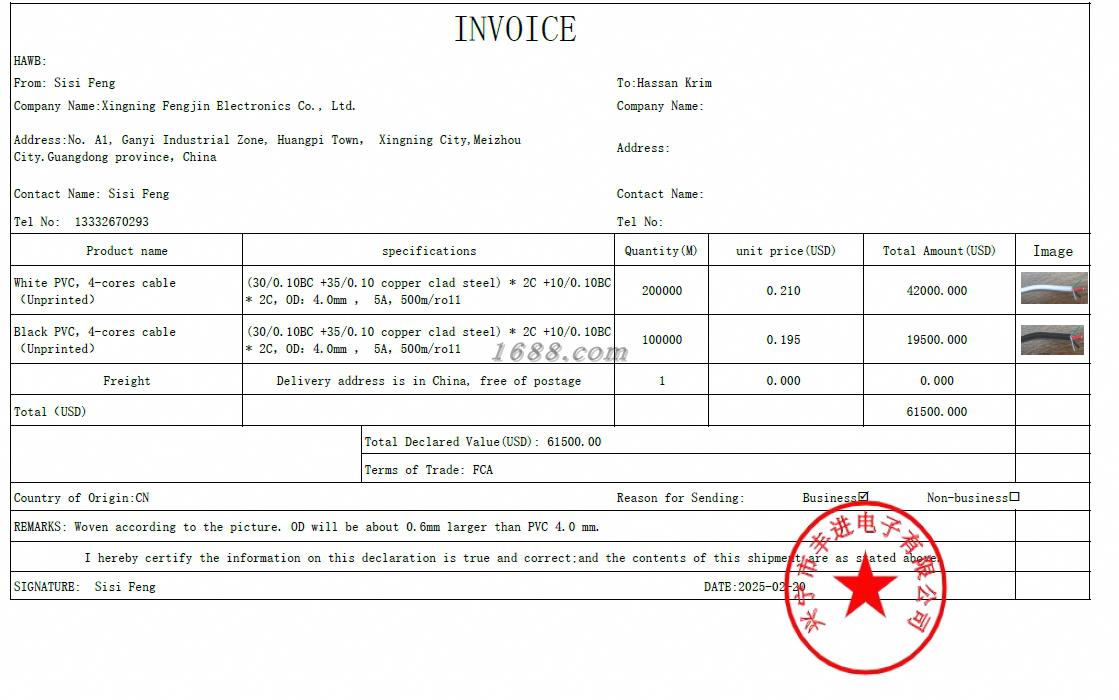
Task: Click the recipient 'Address:' label
Action: [x=643, y=148]
